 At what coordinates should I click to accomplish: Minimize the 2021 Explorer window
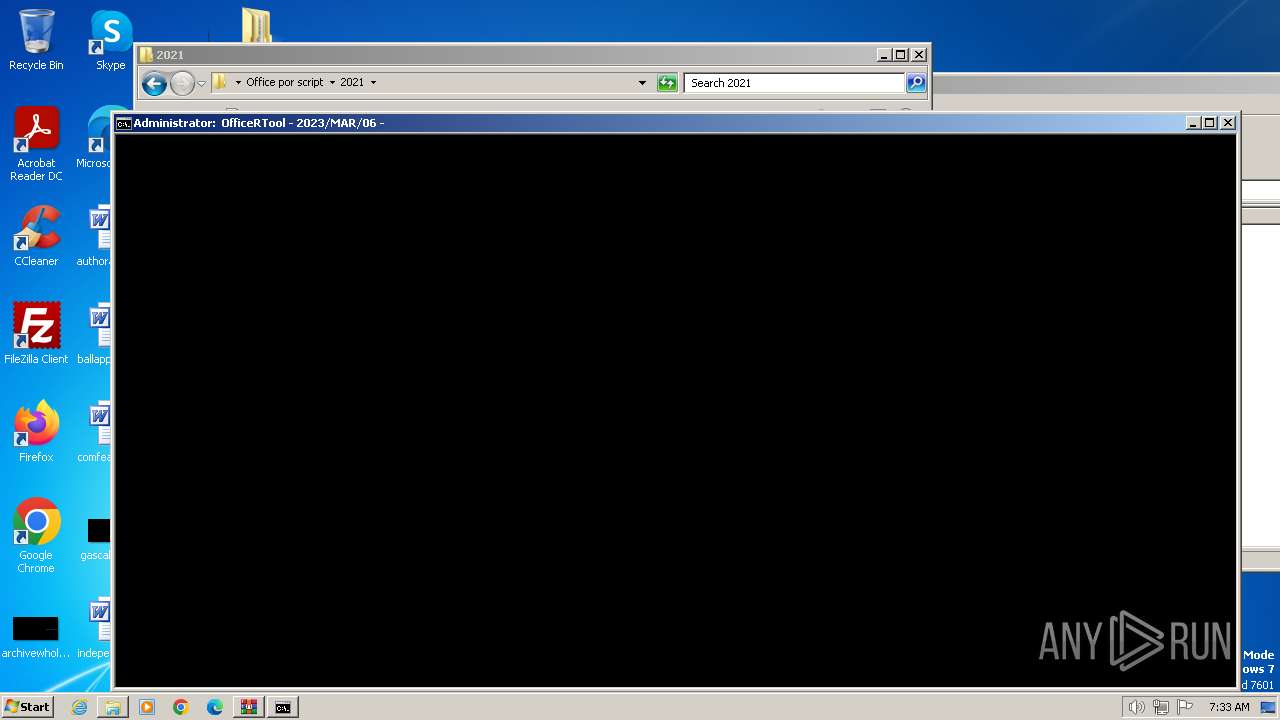tap(883, 55)
